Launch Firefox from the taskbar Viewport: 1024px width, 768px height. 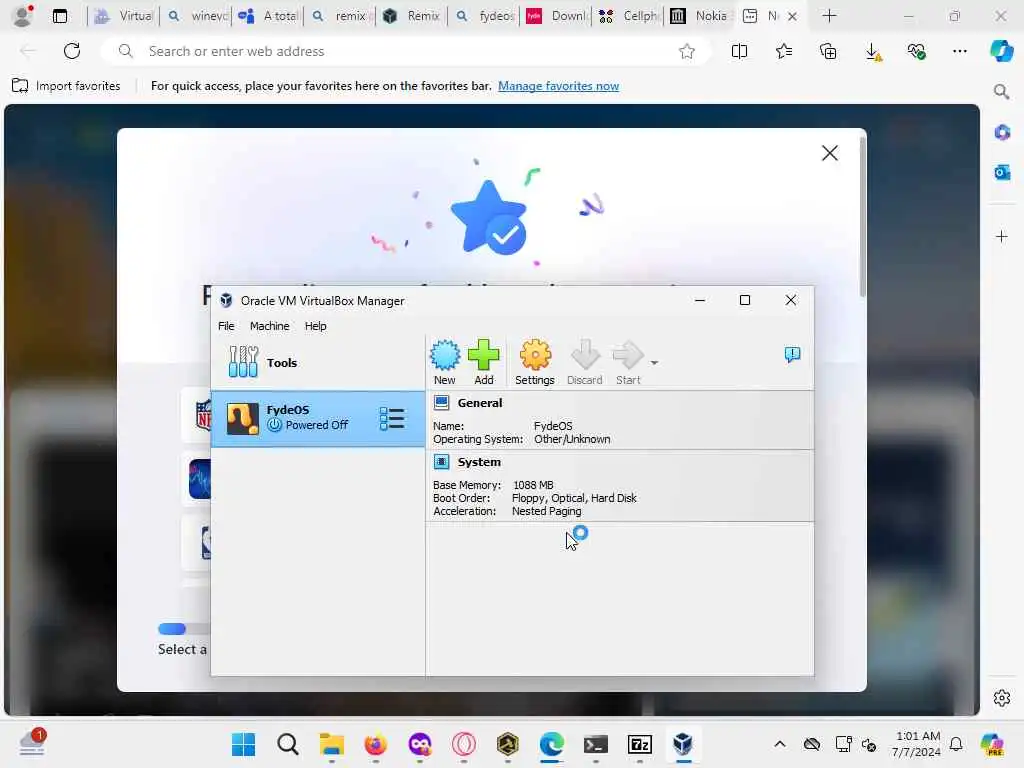(376, 744)
